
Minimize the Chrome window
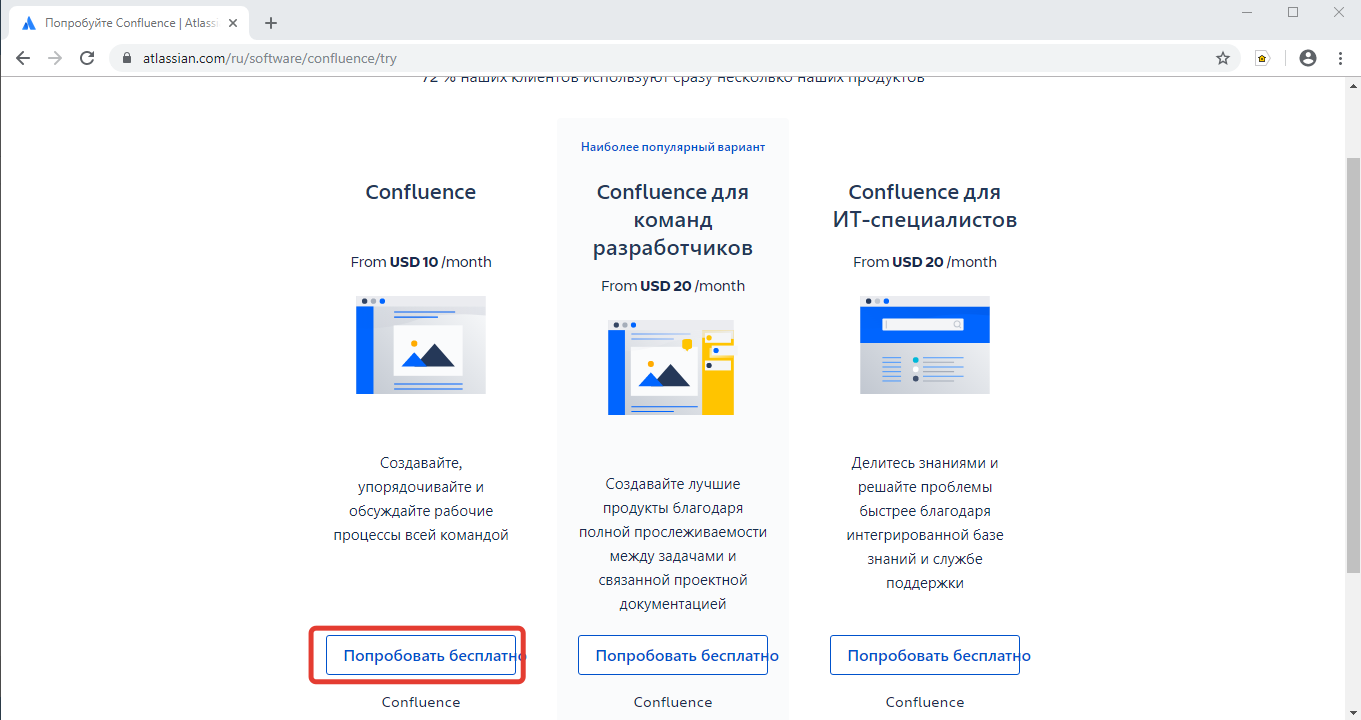point(1247,12)
